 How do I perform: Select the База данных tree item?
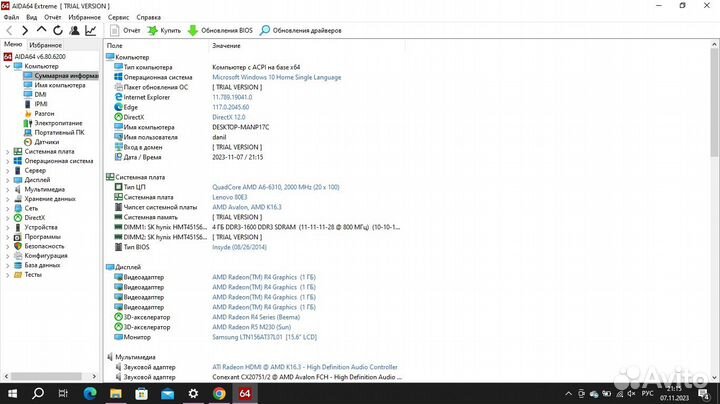(x=37, y=265)
